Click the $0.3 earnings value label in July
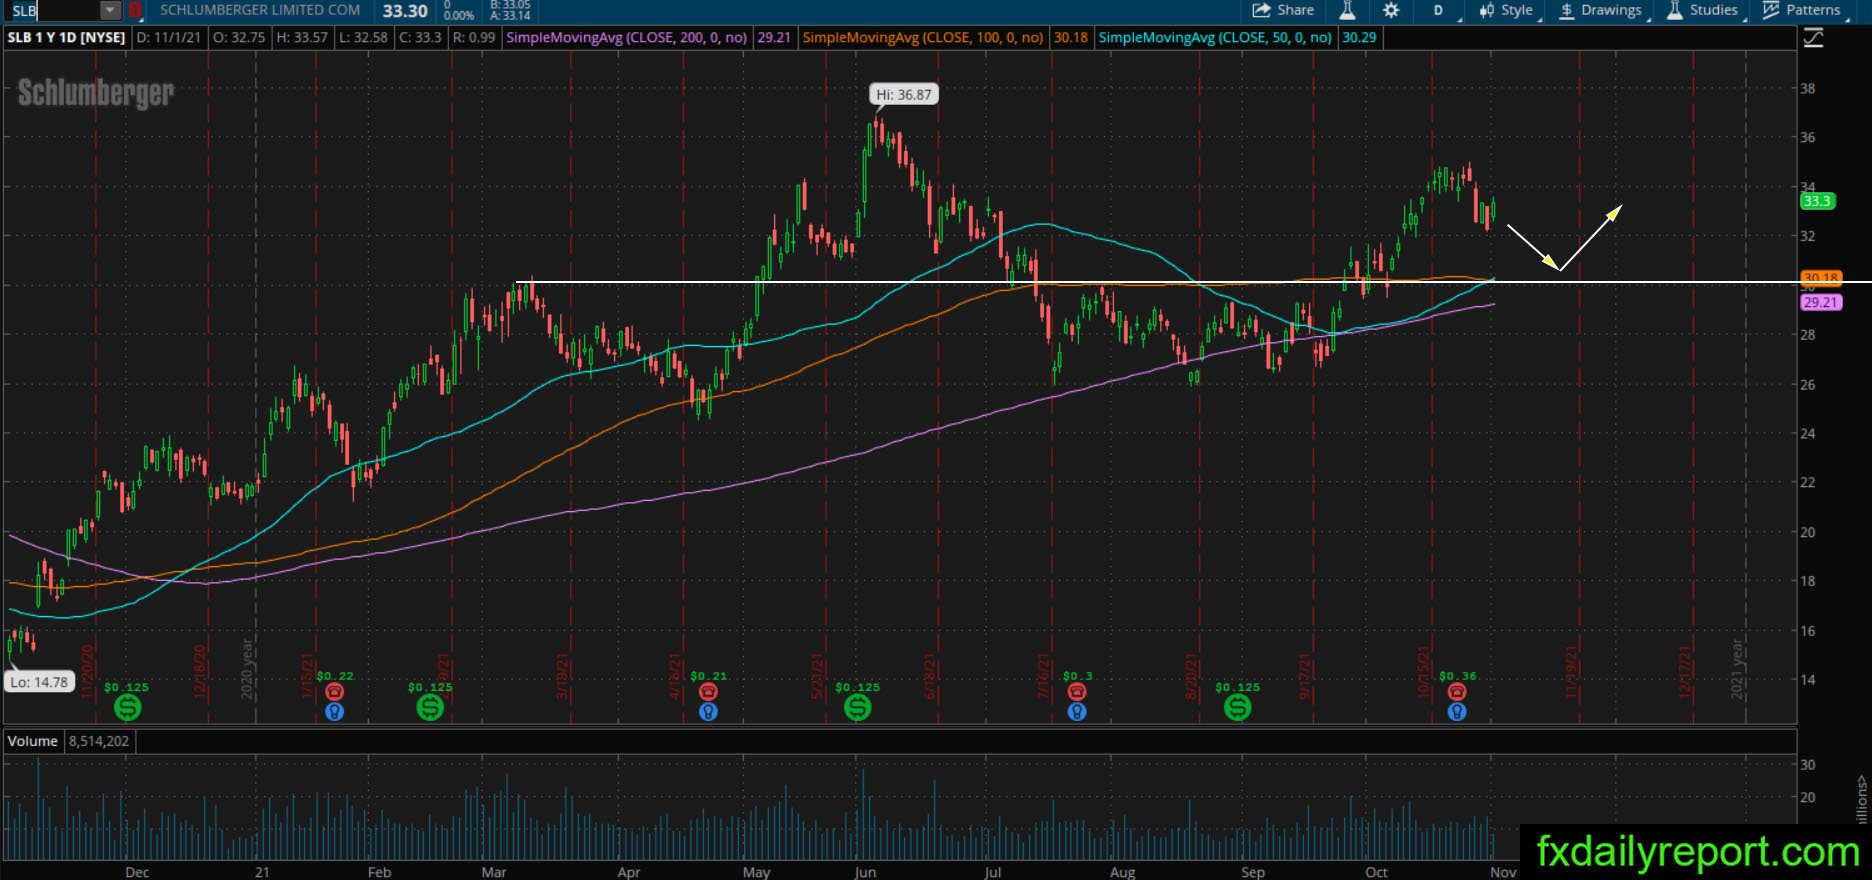 (x=1077, y=676)
